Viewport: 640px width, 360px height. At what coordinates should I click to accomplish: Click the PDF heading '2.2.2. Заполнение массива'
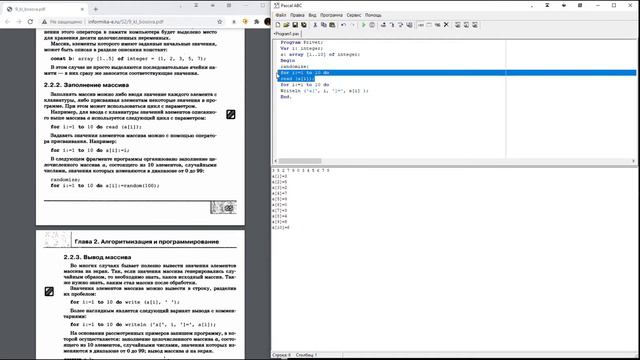[87, 85]
